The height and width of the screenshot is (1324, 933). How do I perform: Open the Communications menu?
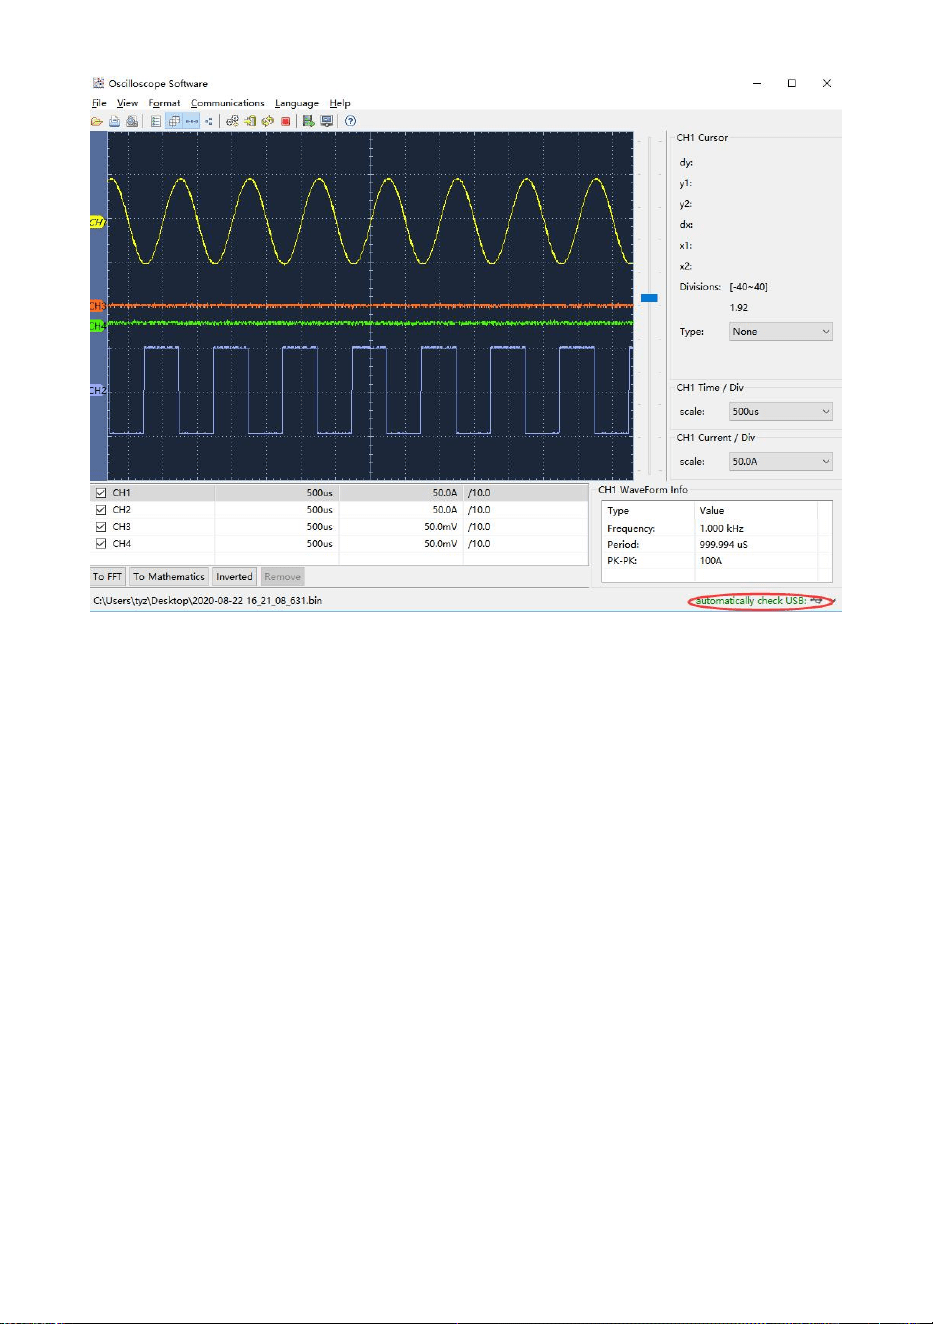tap(228, 103)
